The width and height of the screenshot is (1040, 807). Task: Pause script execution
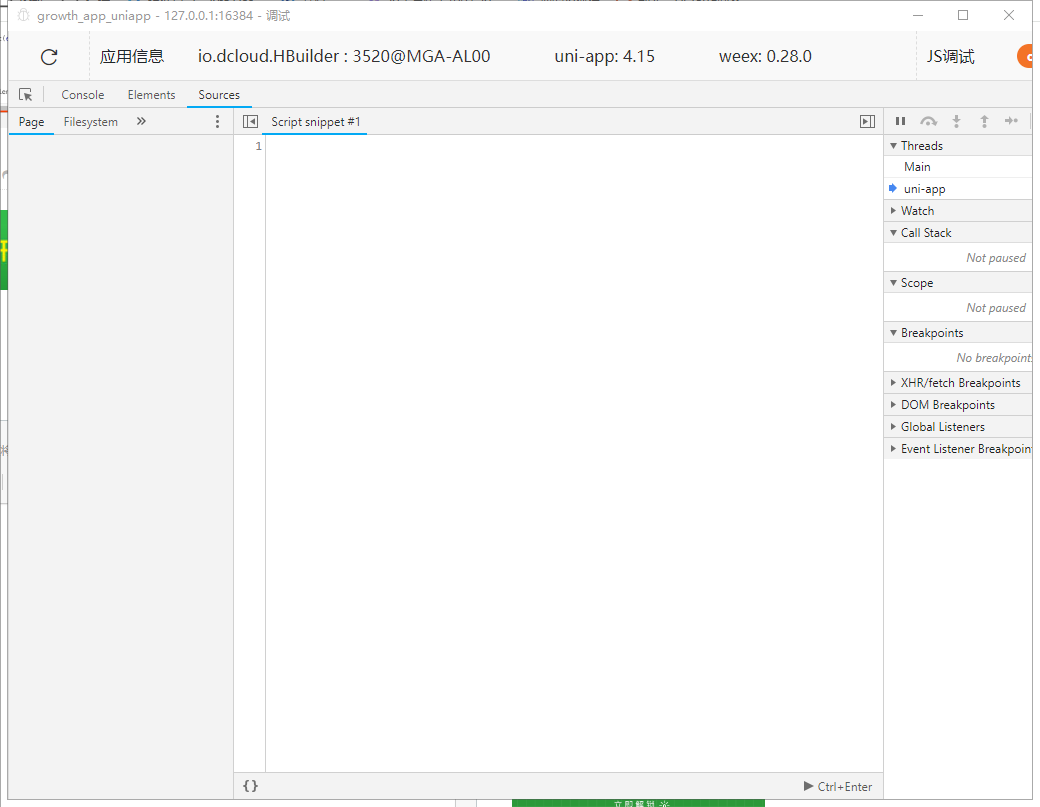click(900, 122)
